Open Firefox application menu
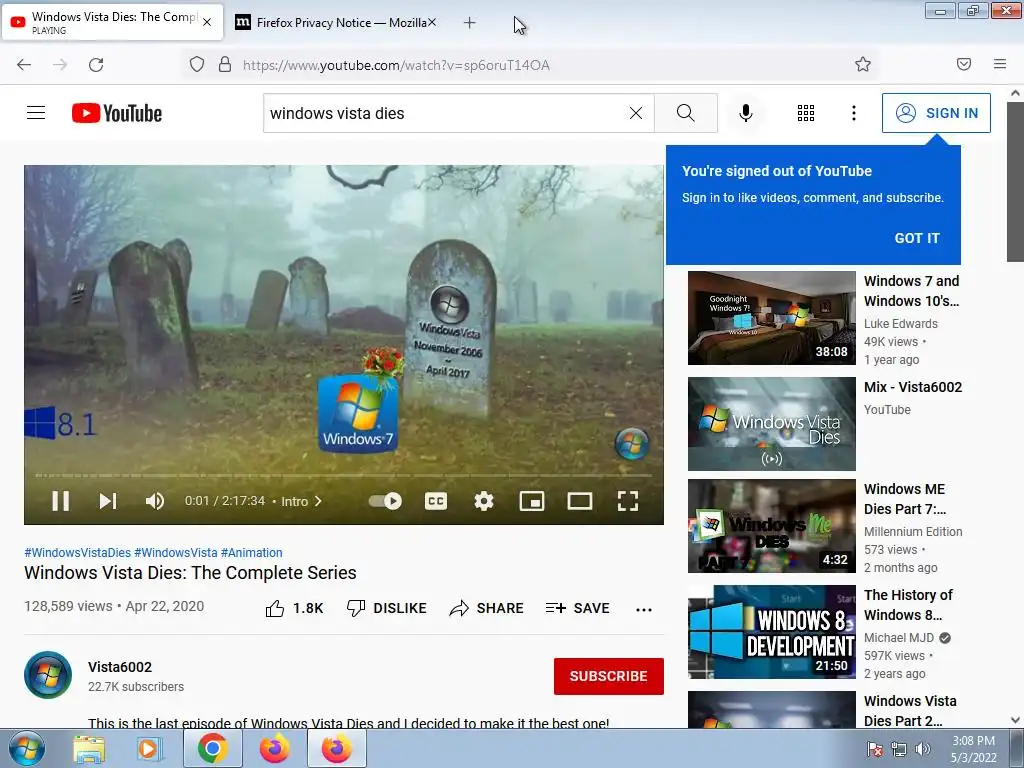The width and height of the screenshot is (1024, 768). (999, 64)
